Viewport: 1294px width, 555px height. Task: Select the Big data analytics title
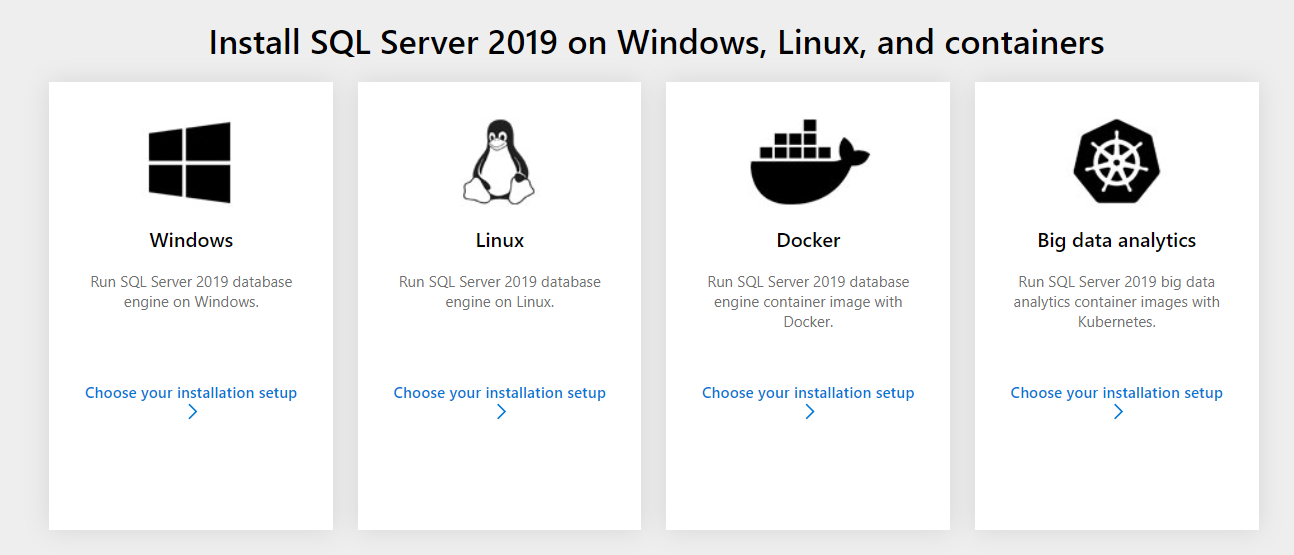[x=1116, y=240]
